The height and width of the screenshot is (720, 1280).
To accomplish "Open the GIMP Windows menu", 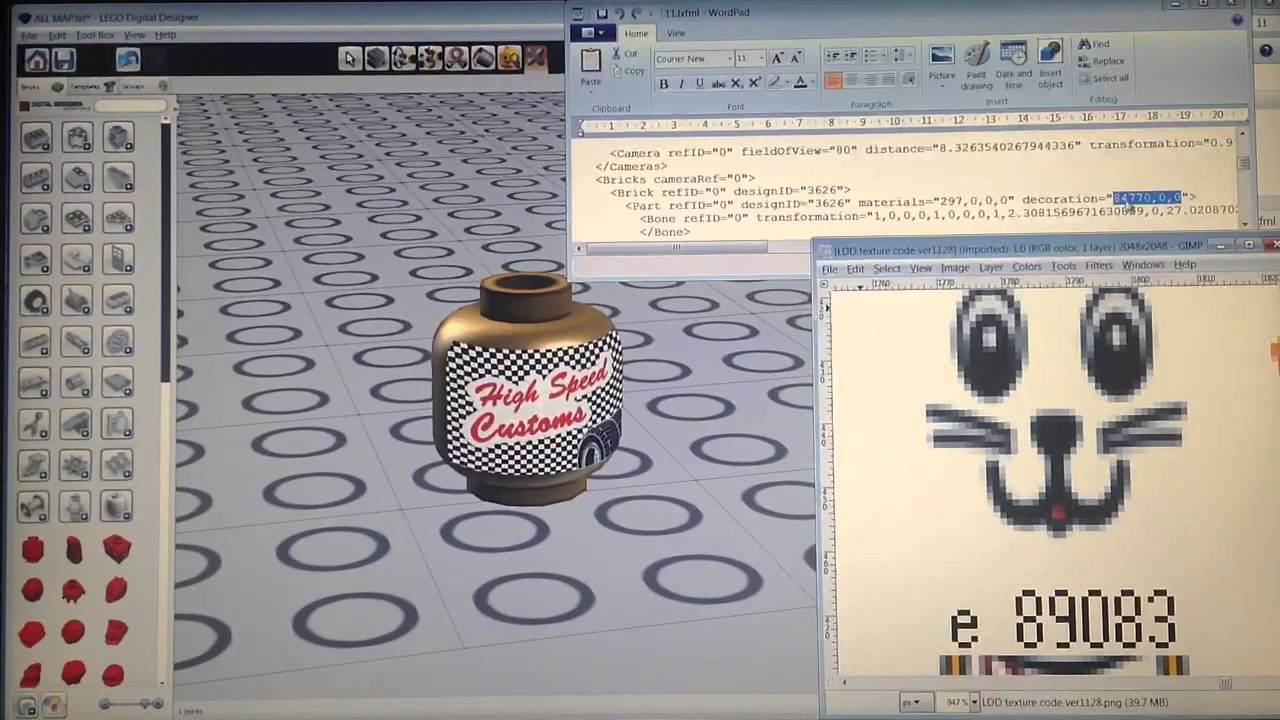I will click(x=1143, y=265).
